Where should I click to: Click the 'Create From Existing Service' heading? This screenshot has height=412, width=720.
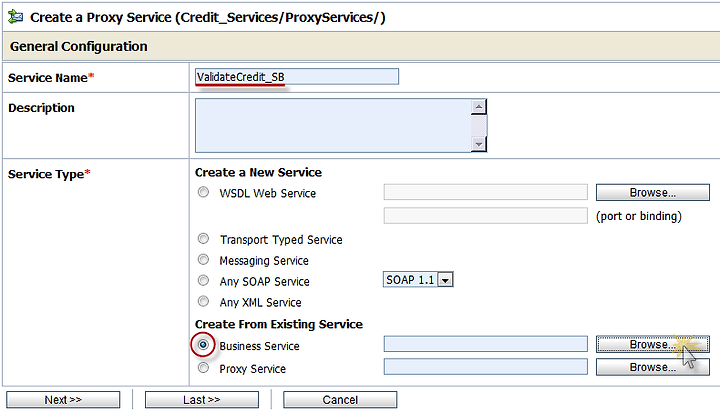click(279, 324)
